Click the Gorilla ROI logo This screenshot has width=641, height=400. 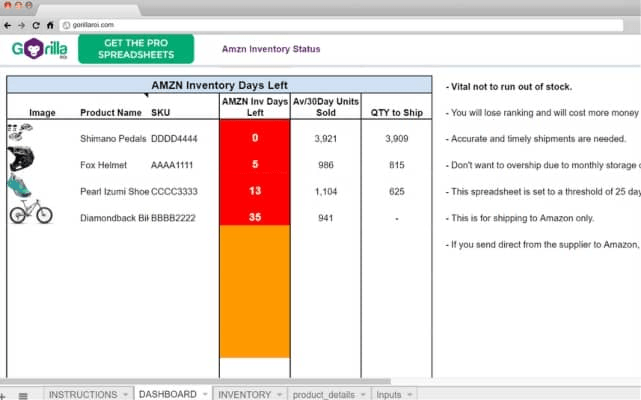(x=40, y=49)
